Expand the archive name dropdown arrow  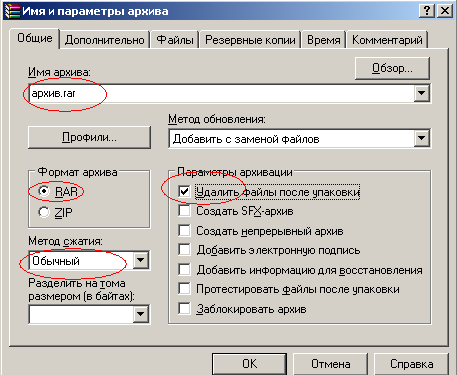coord(421,93)
